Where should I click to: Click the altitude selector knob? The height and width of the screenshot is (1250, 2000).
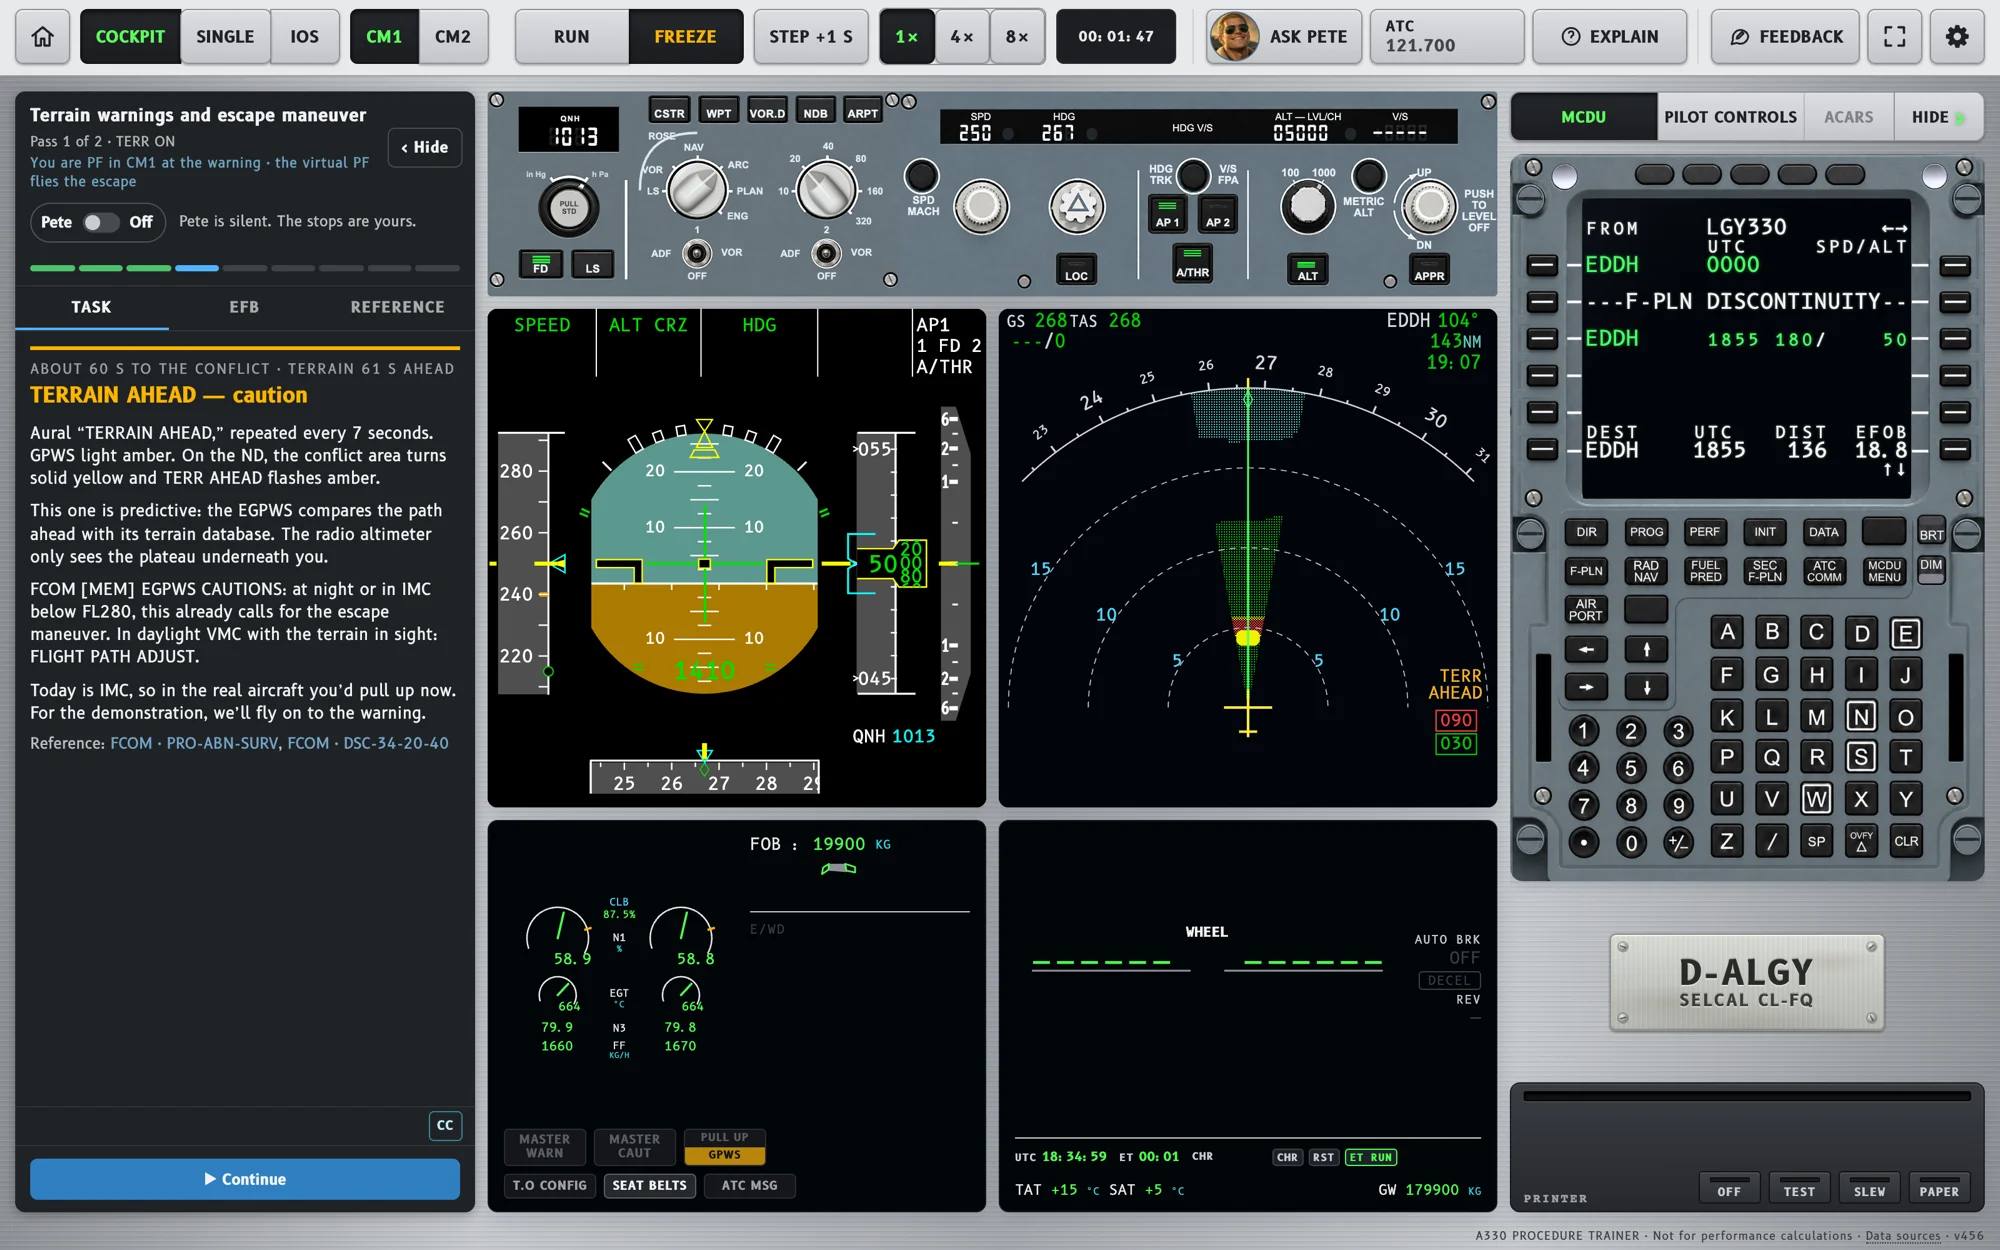pyautogui.click(x=1307, y=206)
